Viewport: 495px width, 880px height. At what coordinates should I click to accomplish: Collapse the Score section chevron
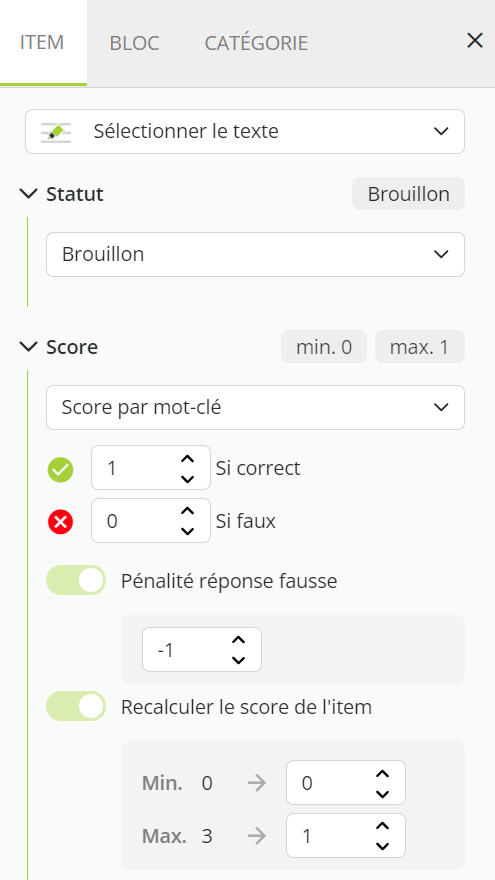(x=28, y=347)
